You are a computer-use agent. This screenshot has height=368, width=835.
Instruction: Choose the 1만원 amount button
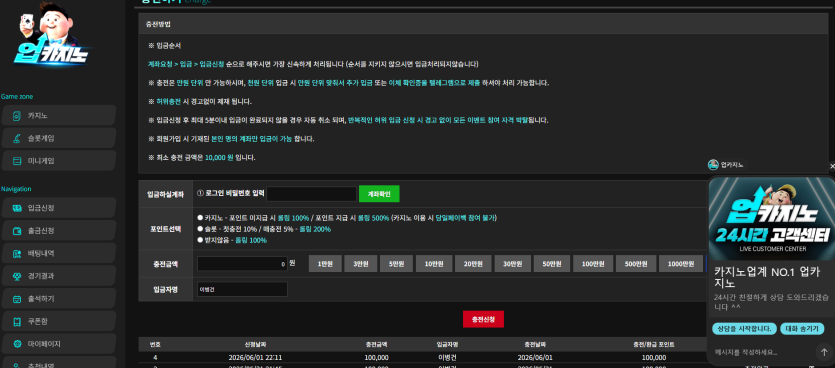(x=325, y=264)
